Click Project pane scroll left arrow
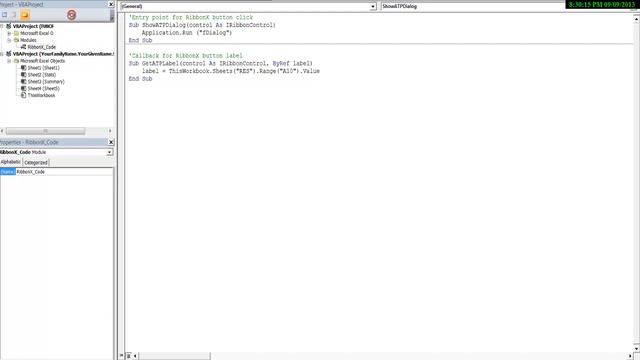Screen dimensions: 640x360 click(2, 131)
